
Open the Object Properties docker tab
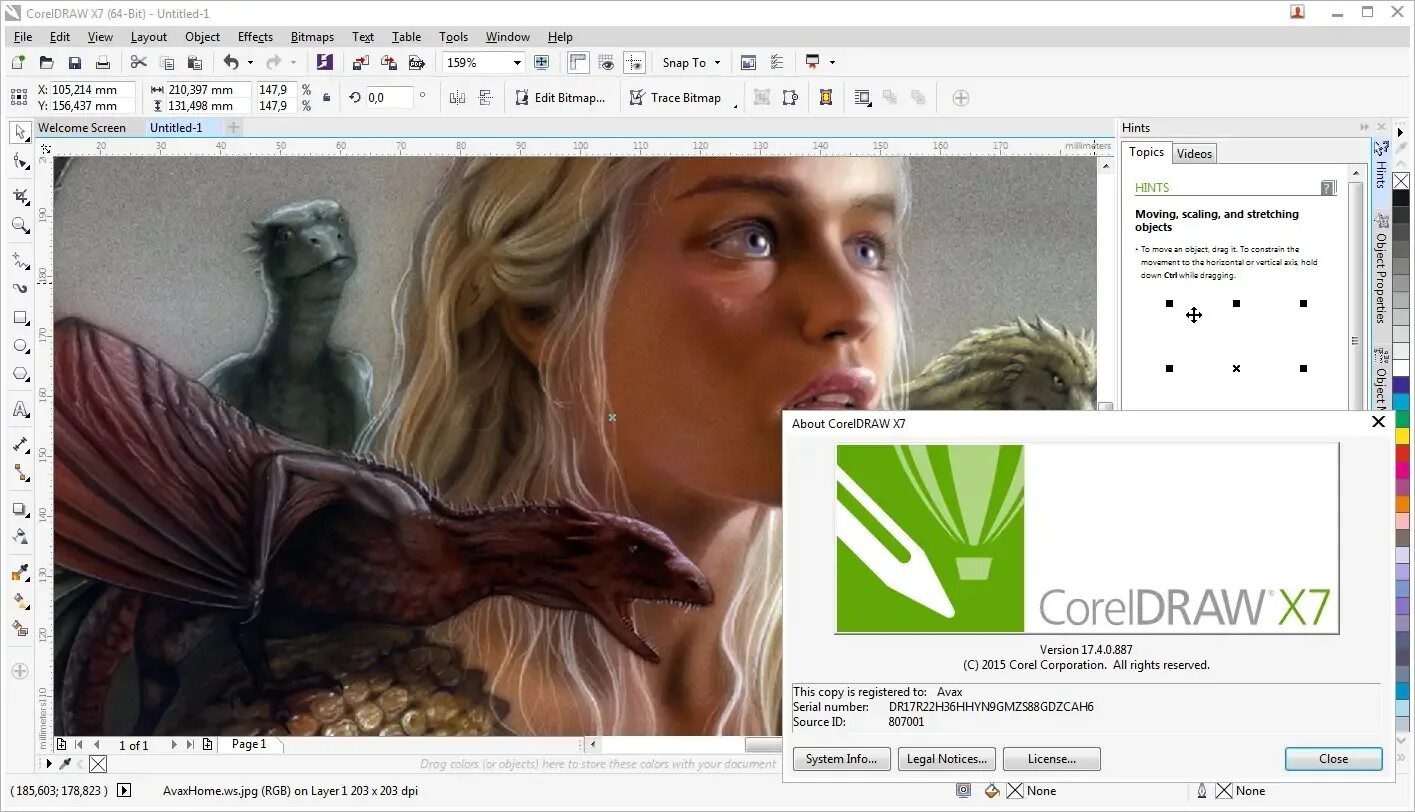1380,270
